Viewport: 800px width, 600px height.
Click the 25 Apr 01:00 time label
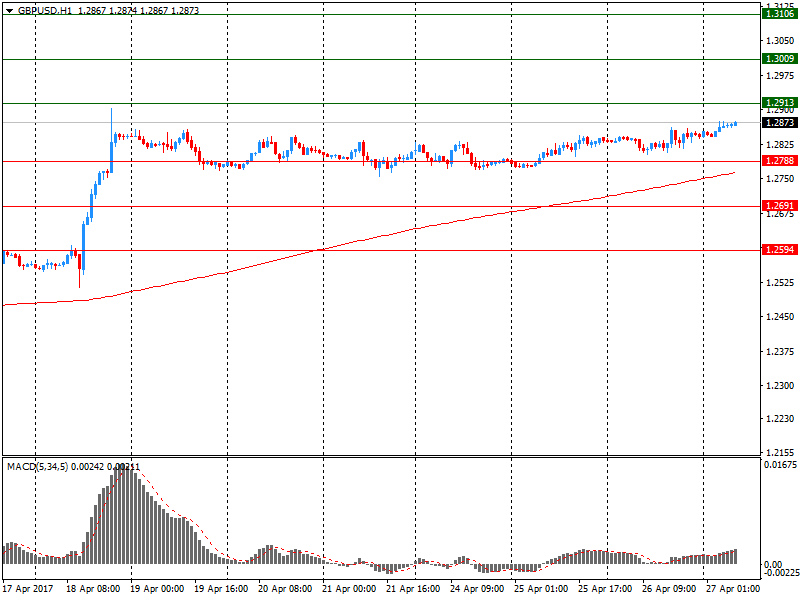[541, 589]
